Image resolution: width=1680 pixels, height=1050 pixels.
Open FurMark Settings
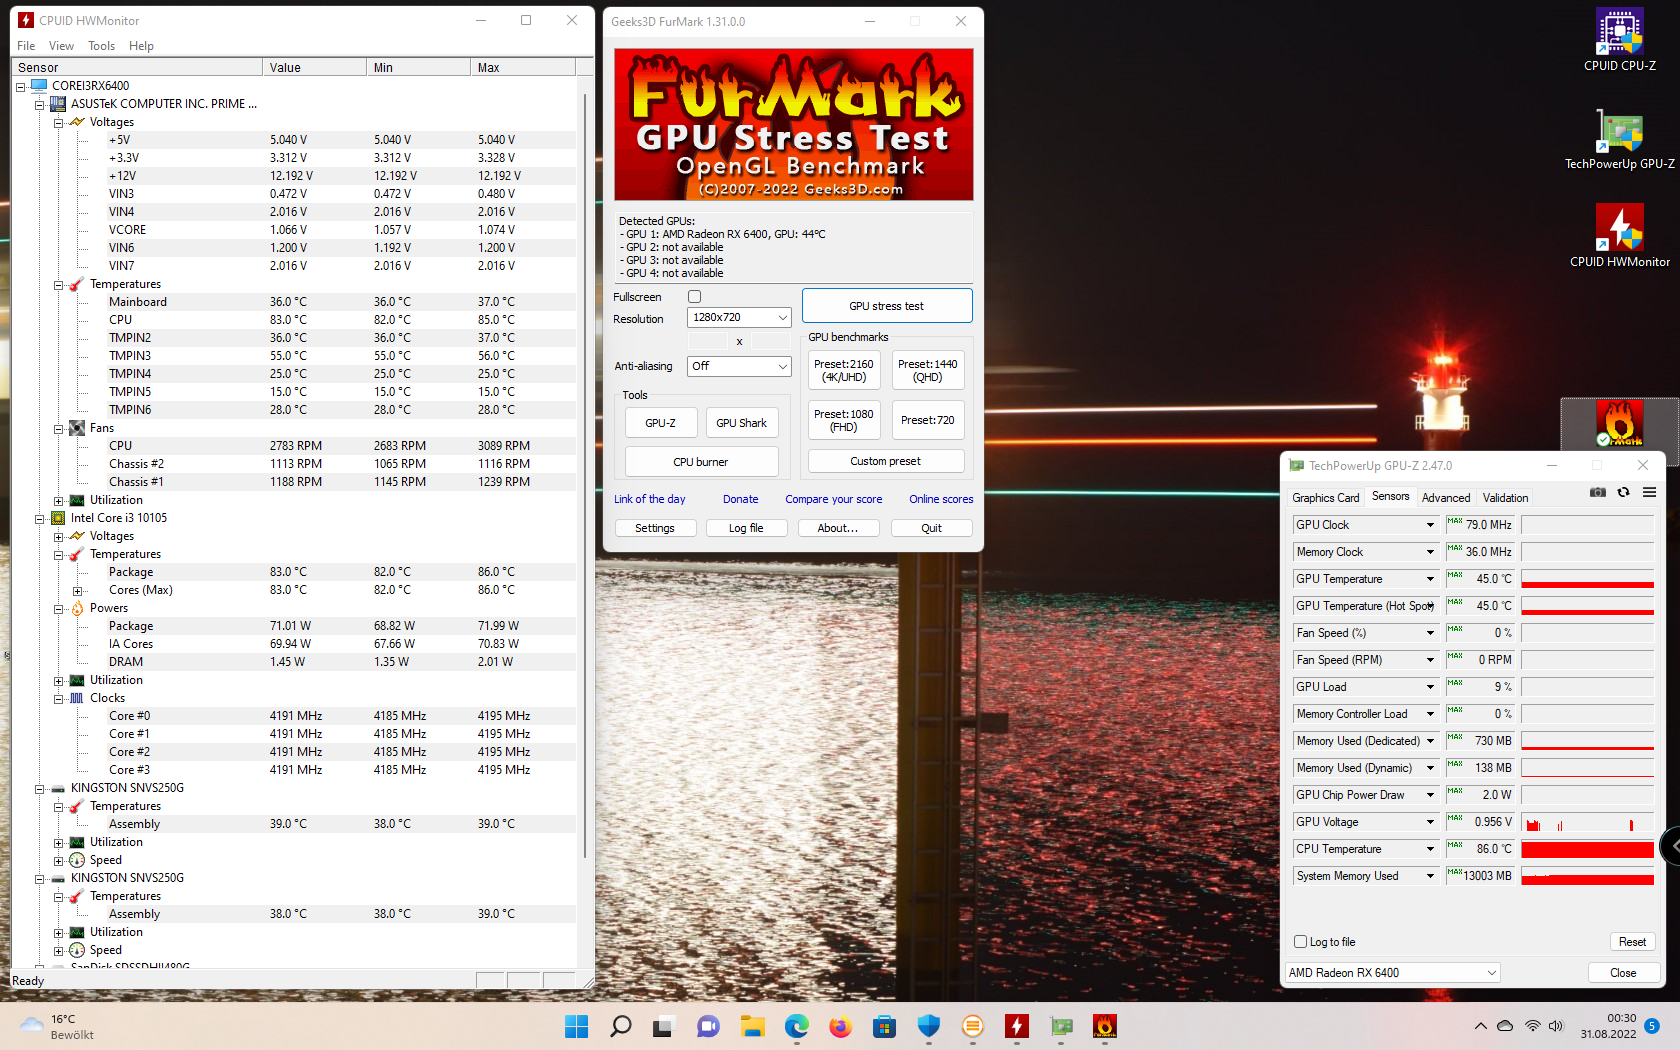click(655, 528)
